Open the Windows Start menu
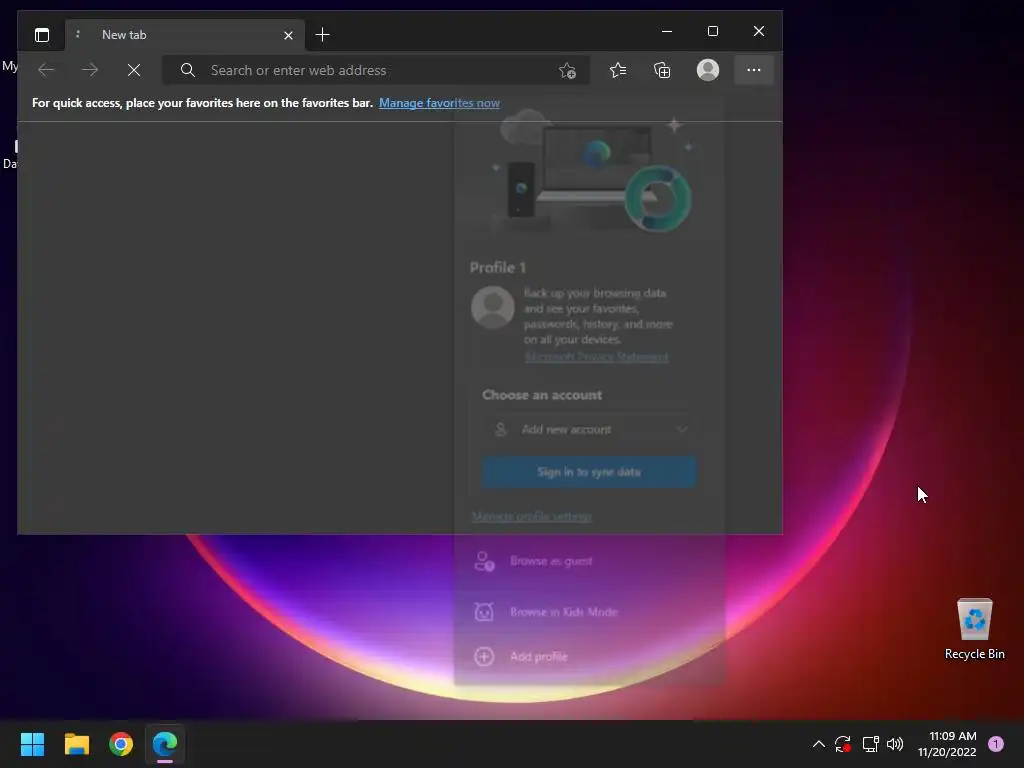 coord(32,744)
